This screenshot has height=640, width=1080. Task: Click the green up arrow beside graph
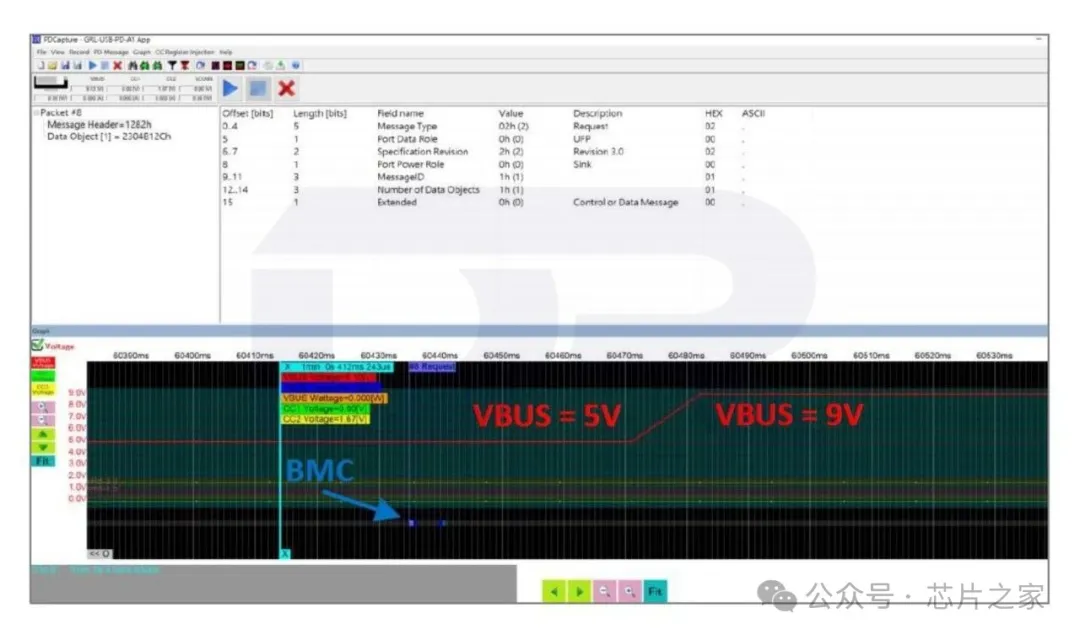pos(44,435)
